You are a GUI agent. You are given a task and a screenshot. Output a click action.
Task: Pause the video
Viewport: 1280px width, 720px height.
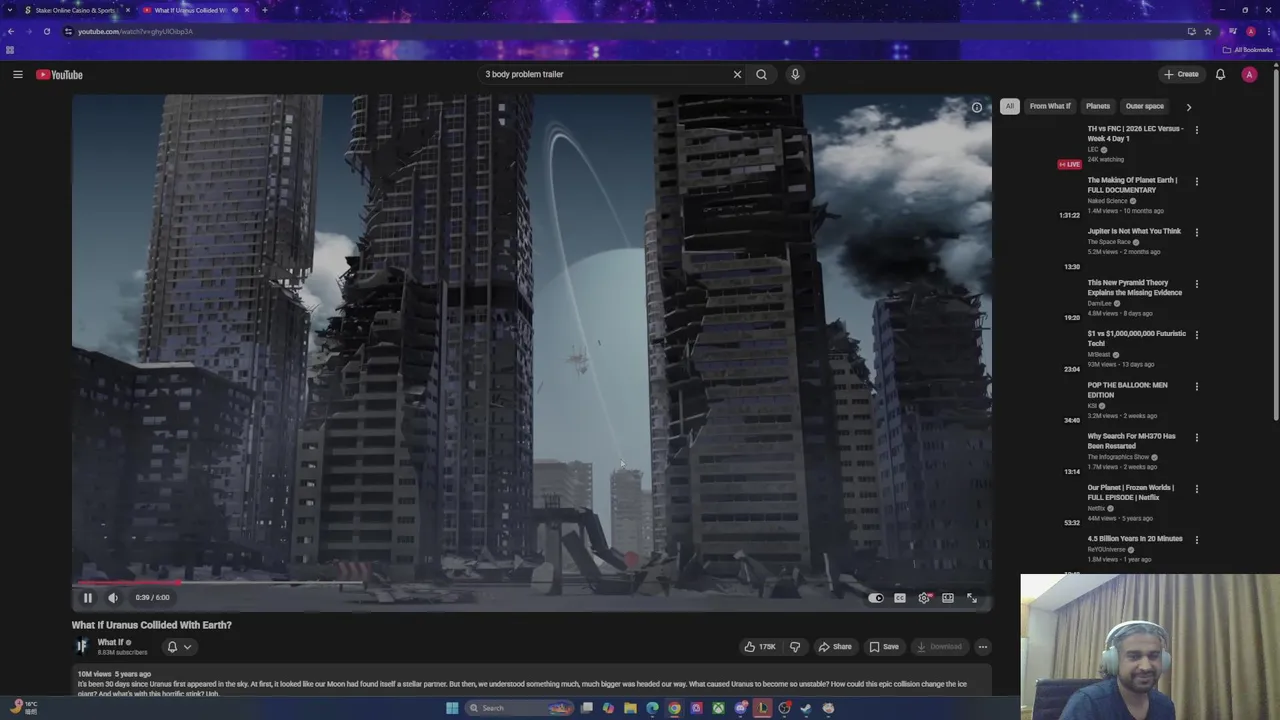[87, 598]
